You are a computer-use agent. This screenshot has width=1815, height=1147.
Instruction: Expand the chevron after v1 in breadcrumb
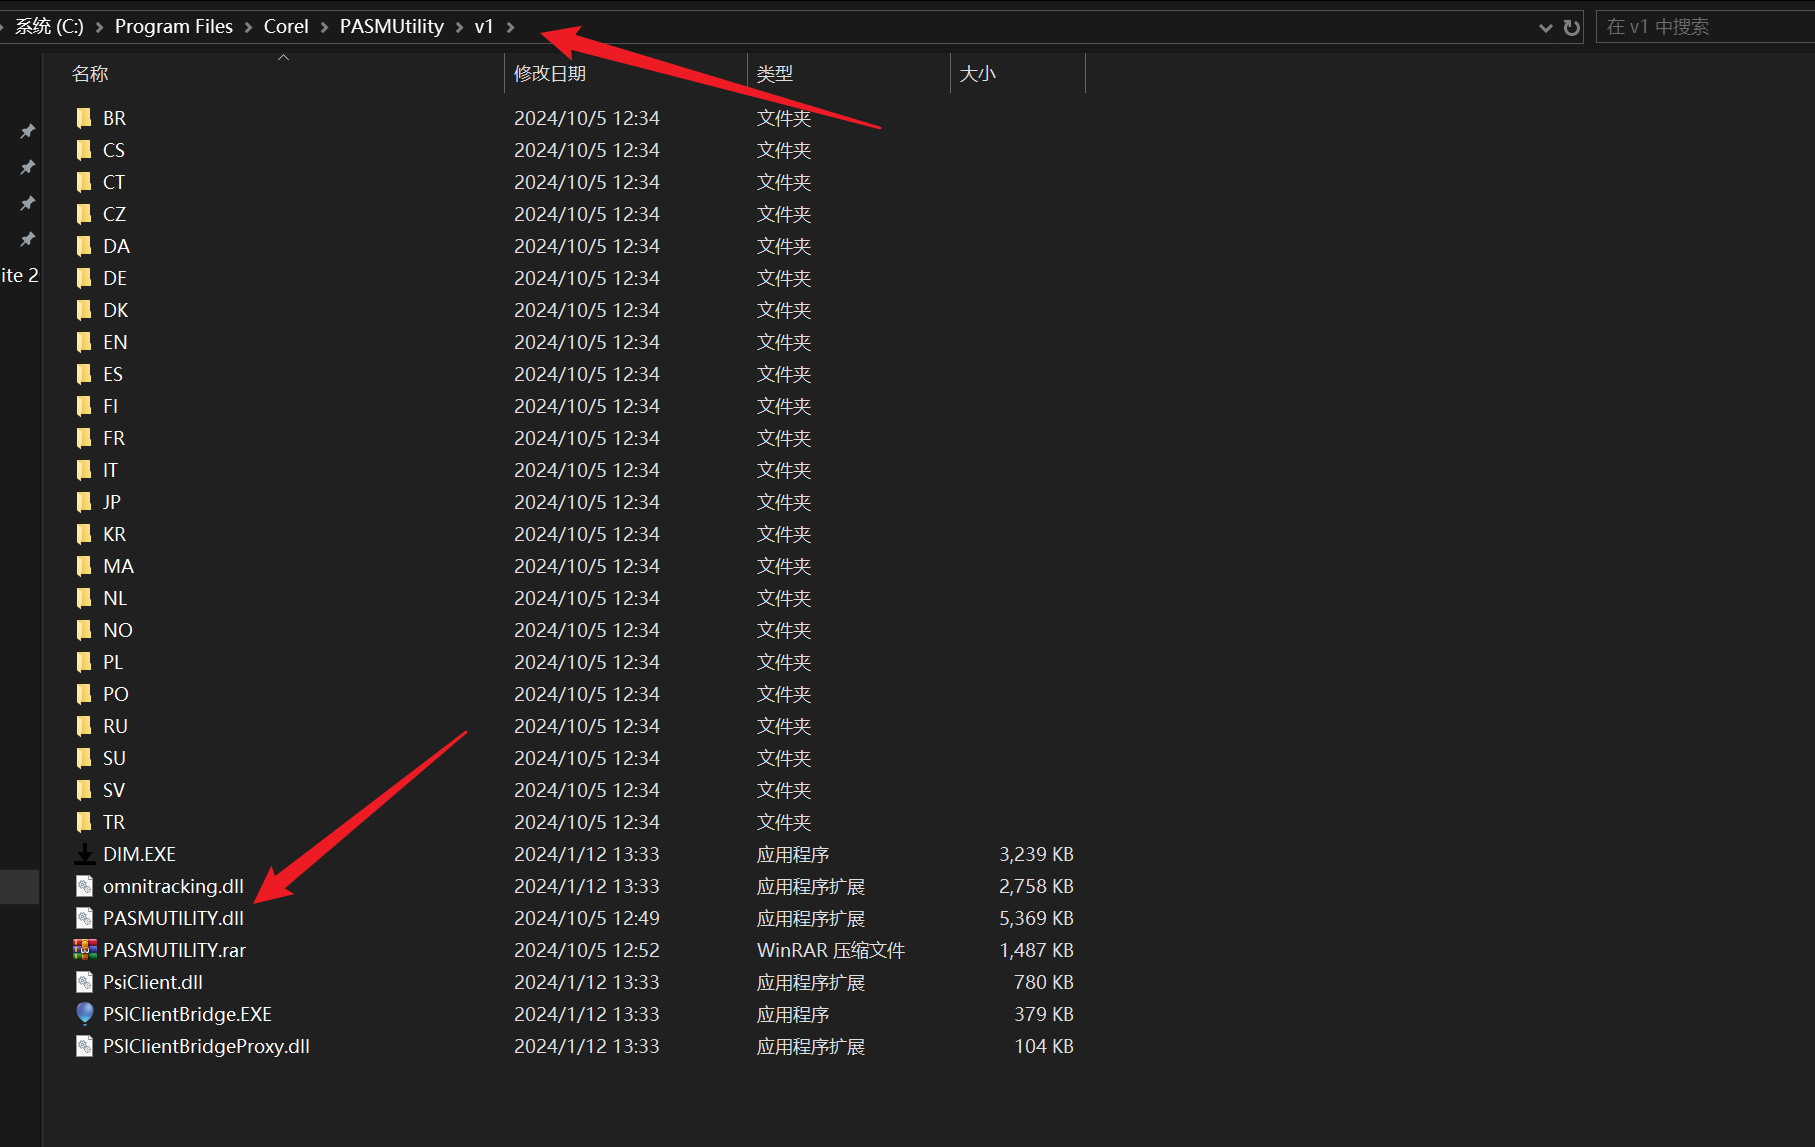511,27
